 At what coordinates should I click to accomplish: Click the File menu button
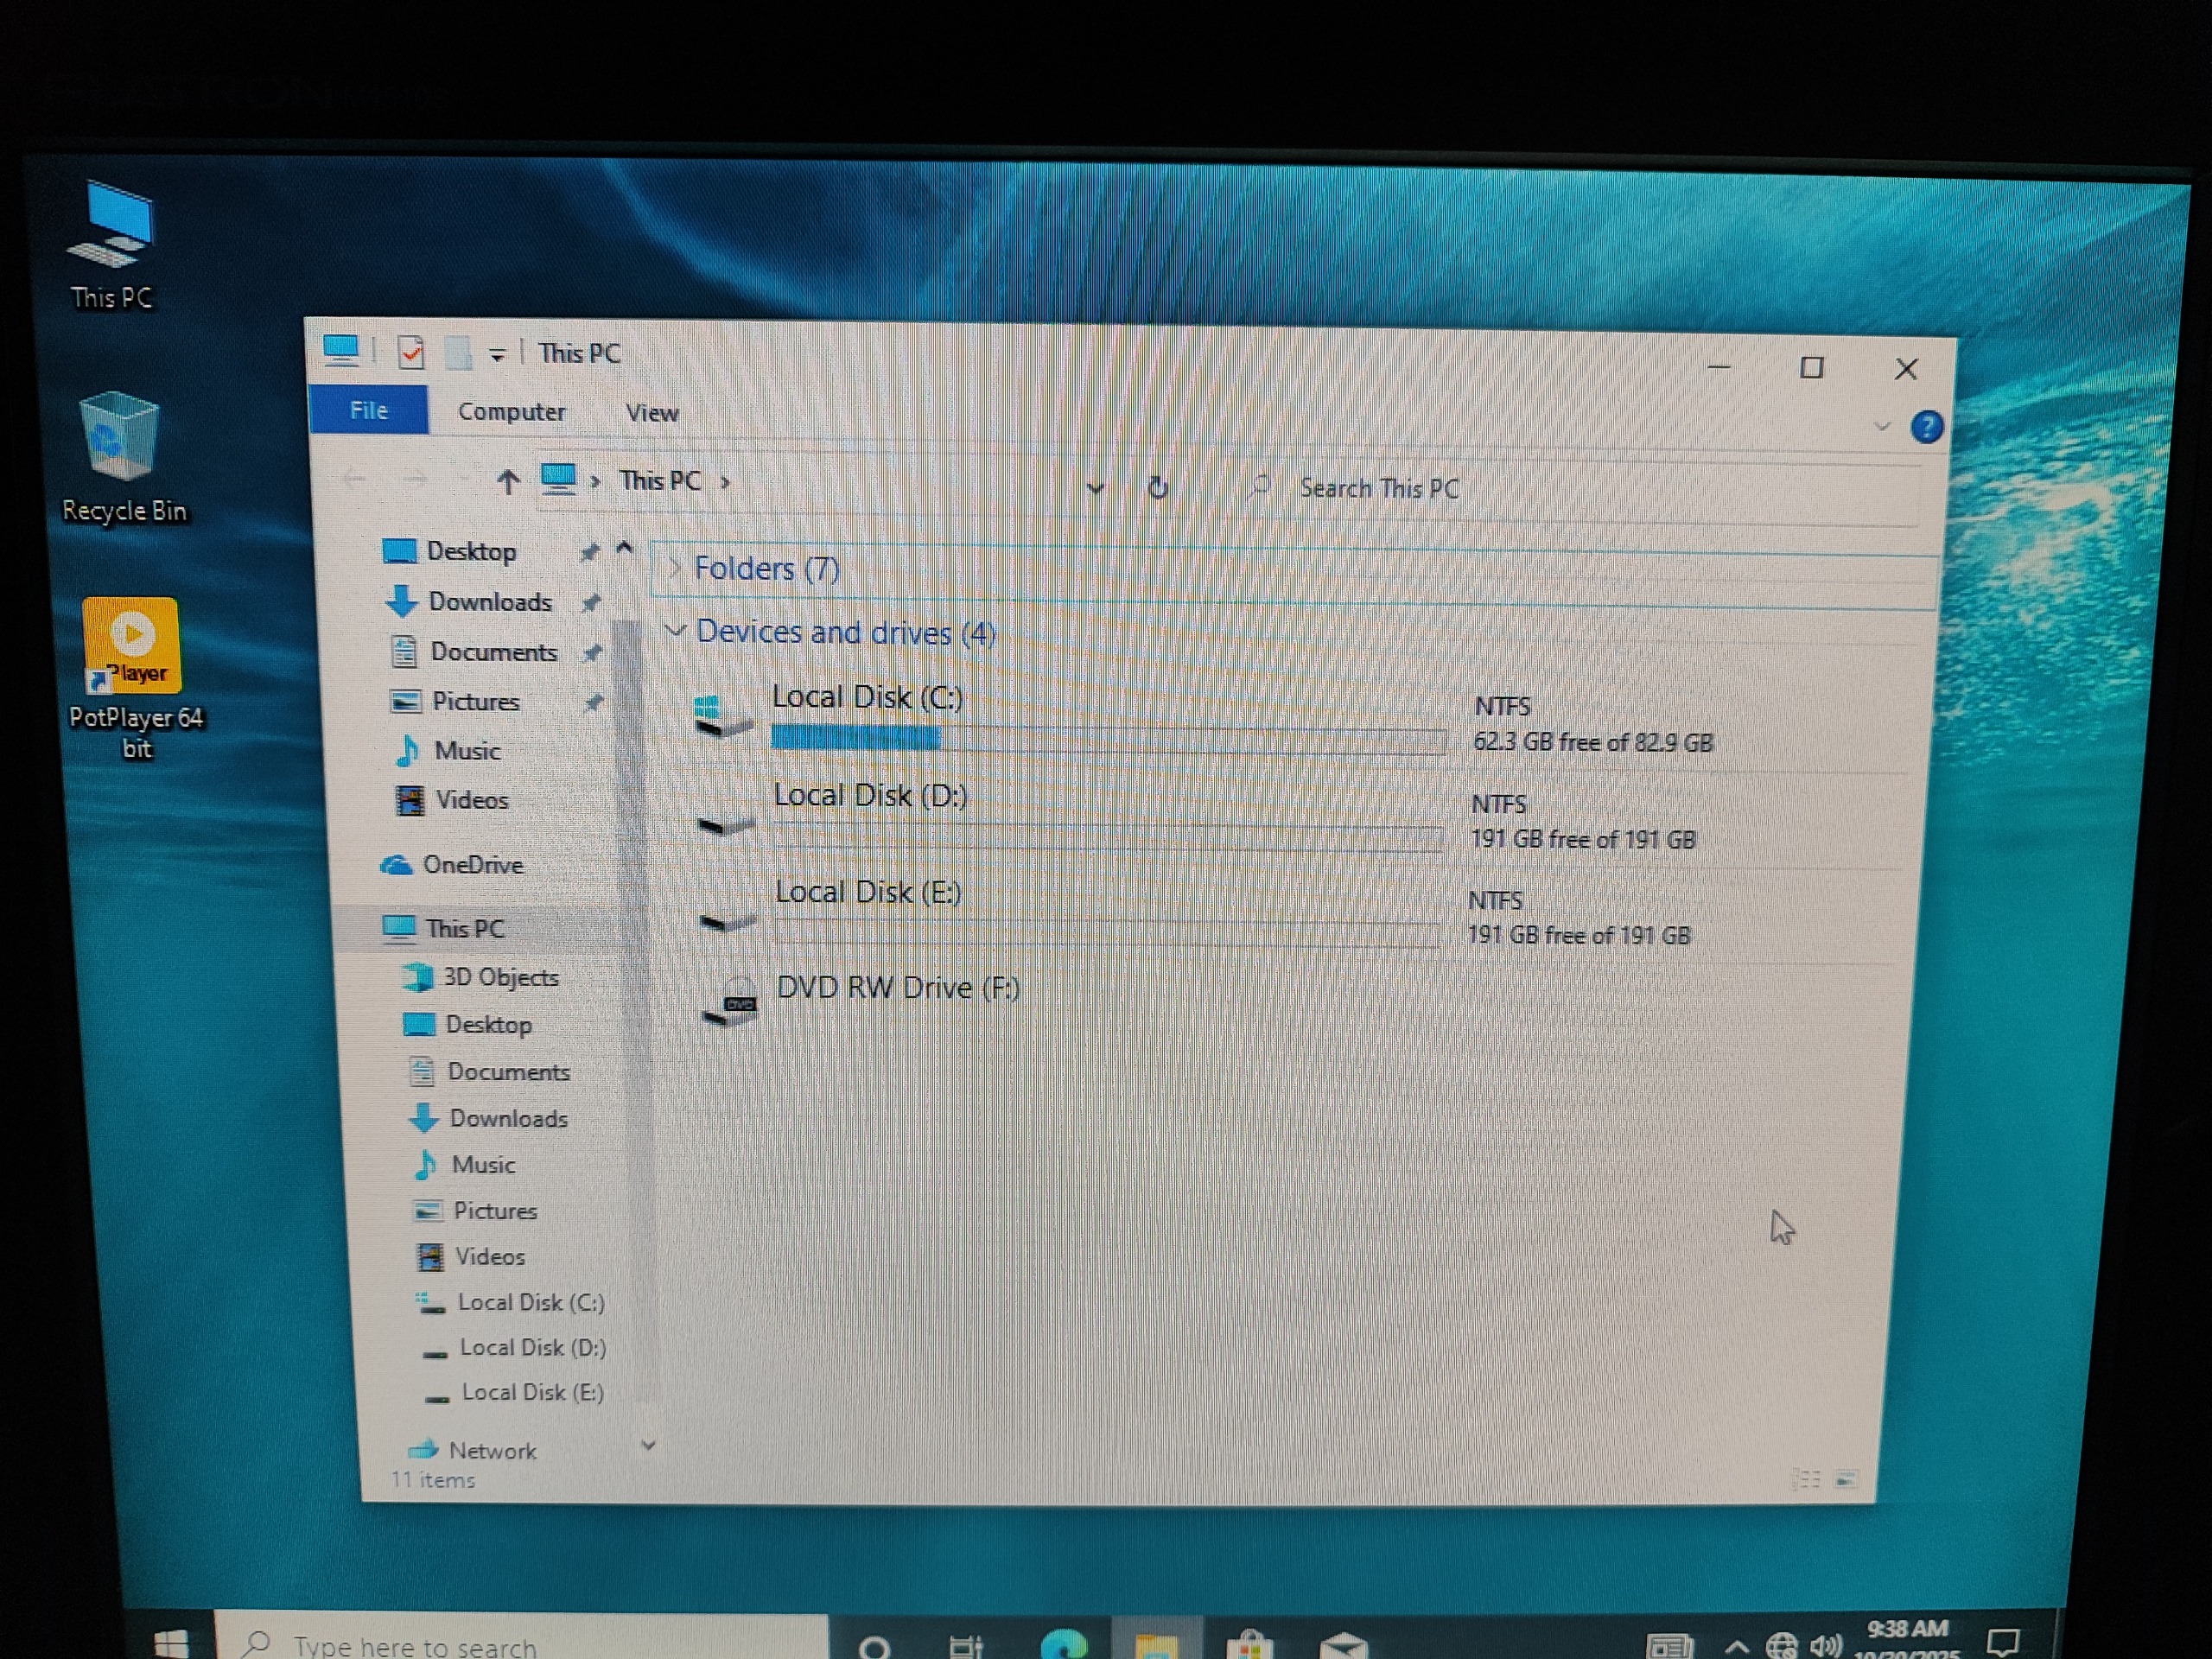368,411
